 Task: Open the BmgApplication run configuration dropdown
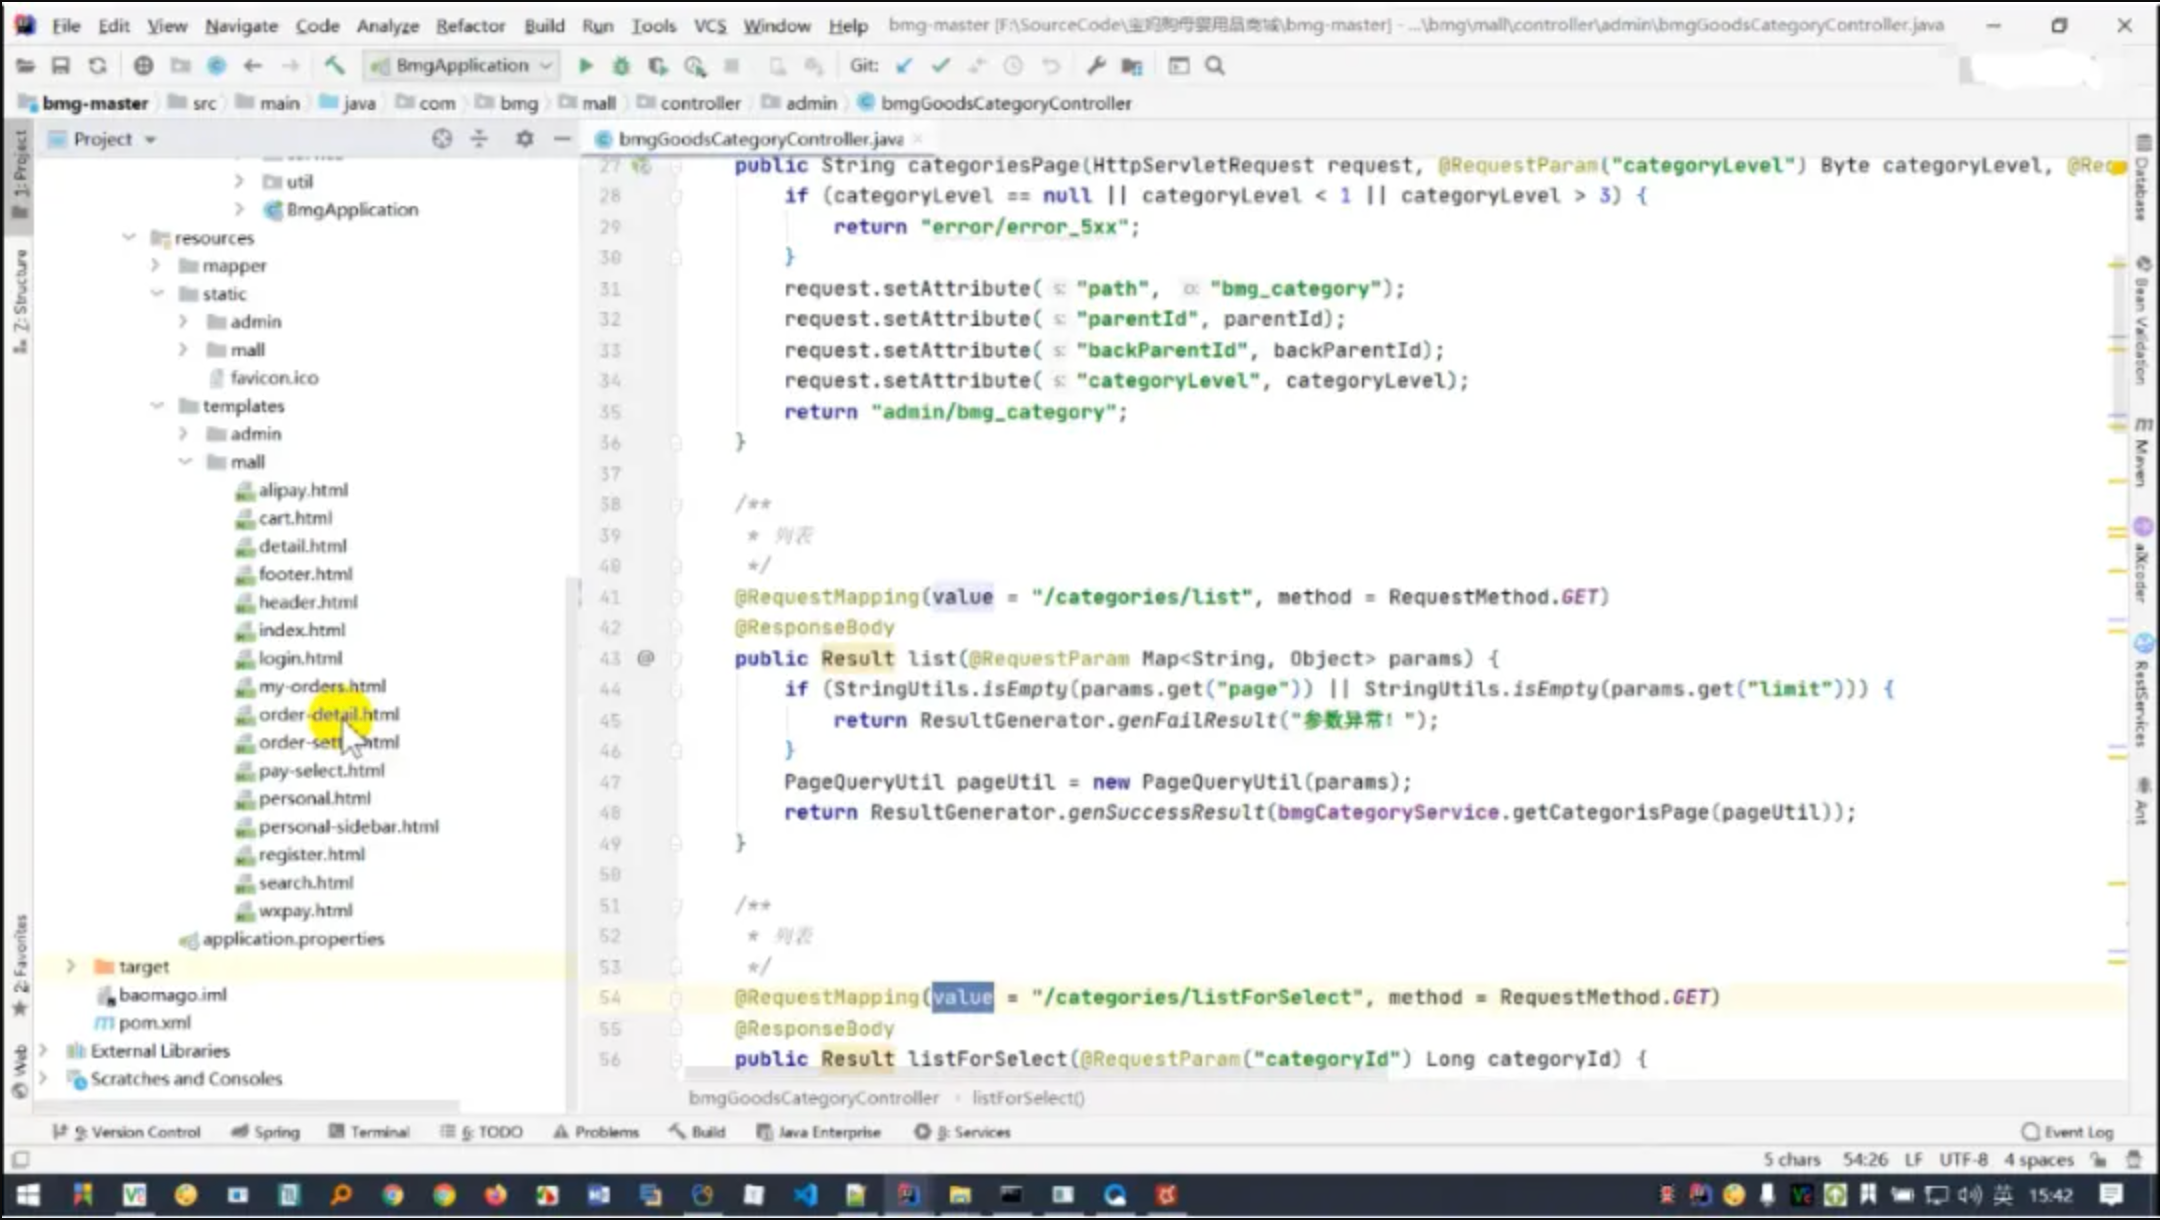click(x=462, y=66)
